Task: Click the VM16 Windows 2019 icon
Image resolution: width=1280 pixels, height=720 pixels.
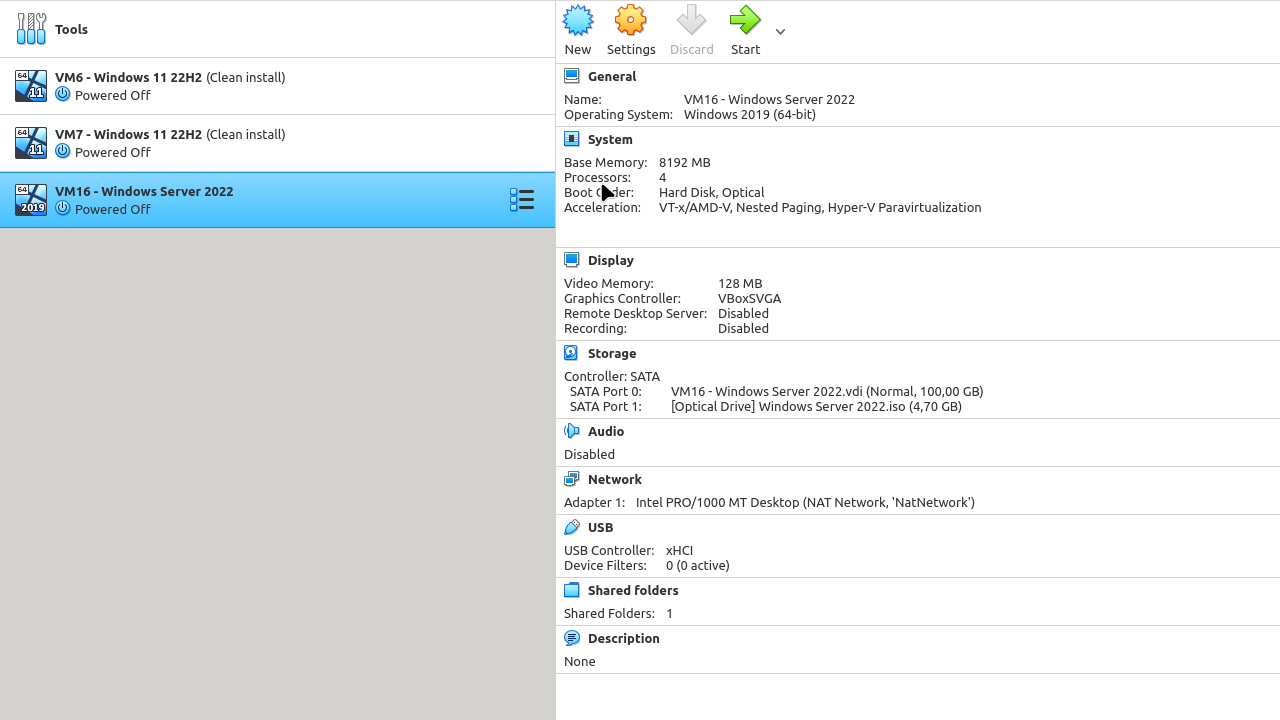Action: point(31,199)
